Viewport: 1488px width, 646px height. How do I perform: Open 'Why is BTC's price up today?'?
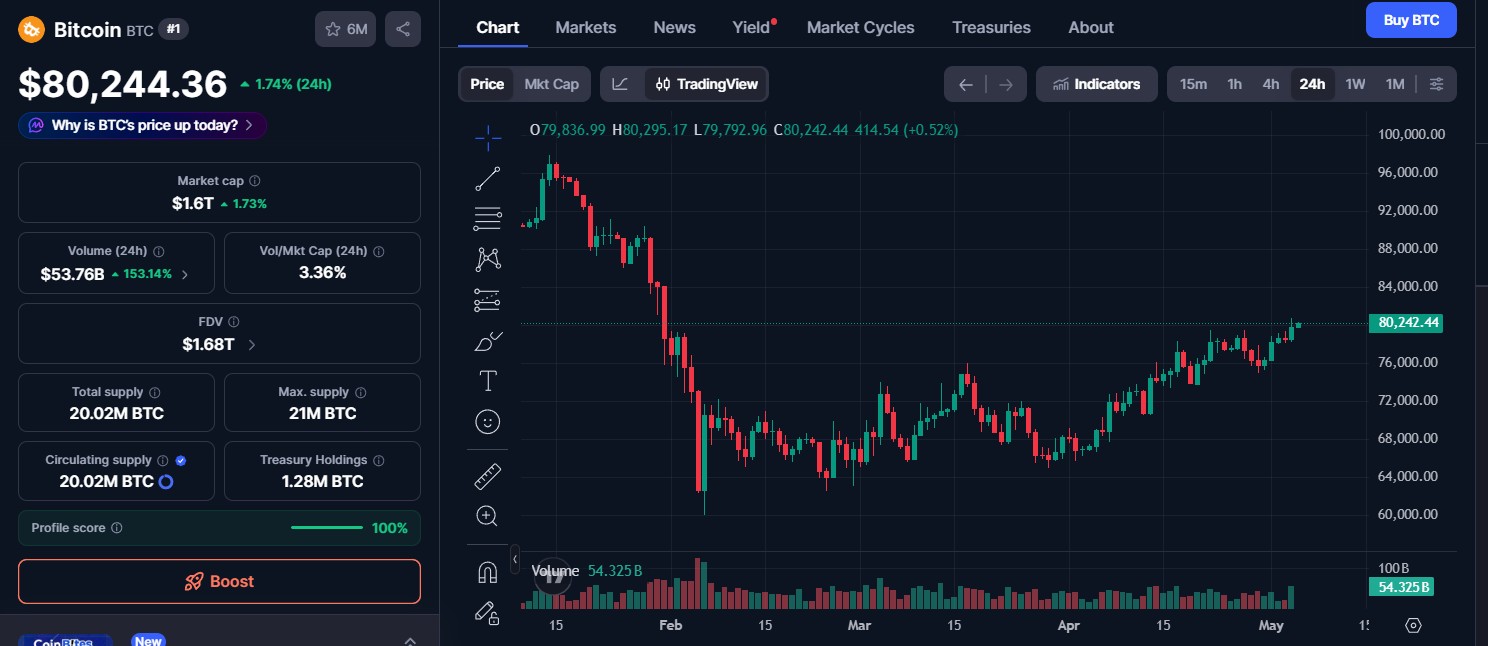click(142, 125)
